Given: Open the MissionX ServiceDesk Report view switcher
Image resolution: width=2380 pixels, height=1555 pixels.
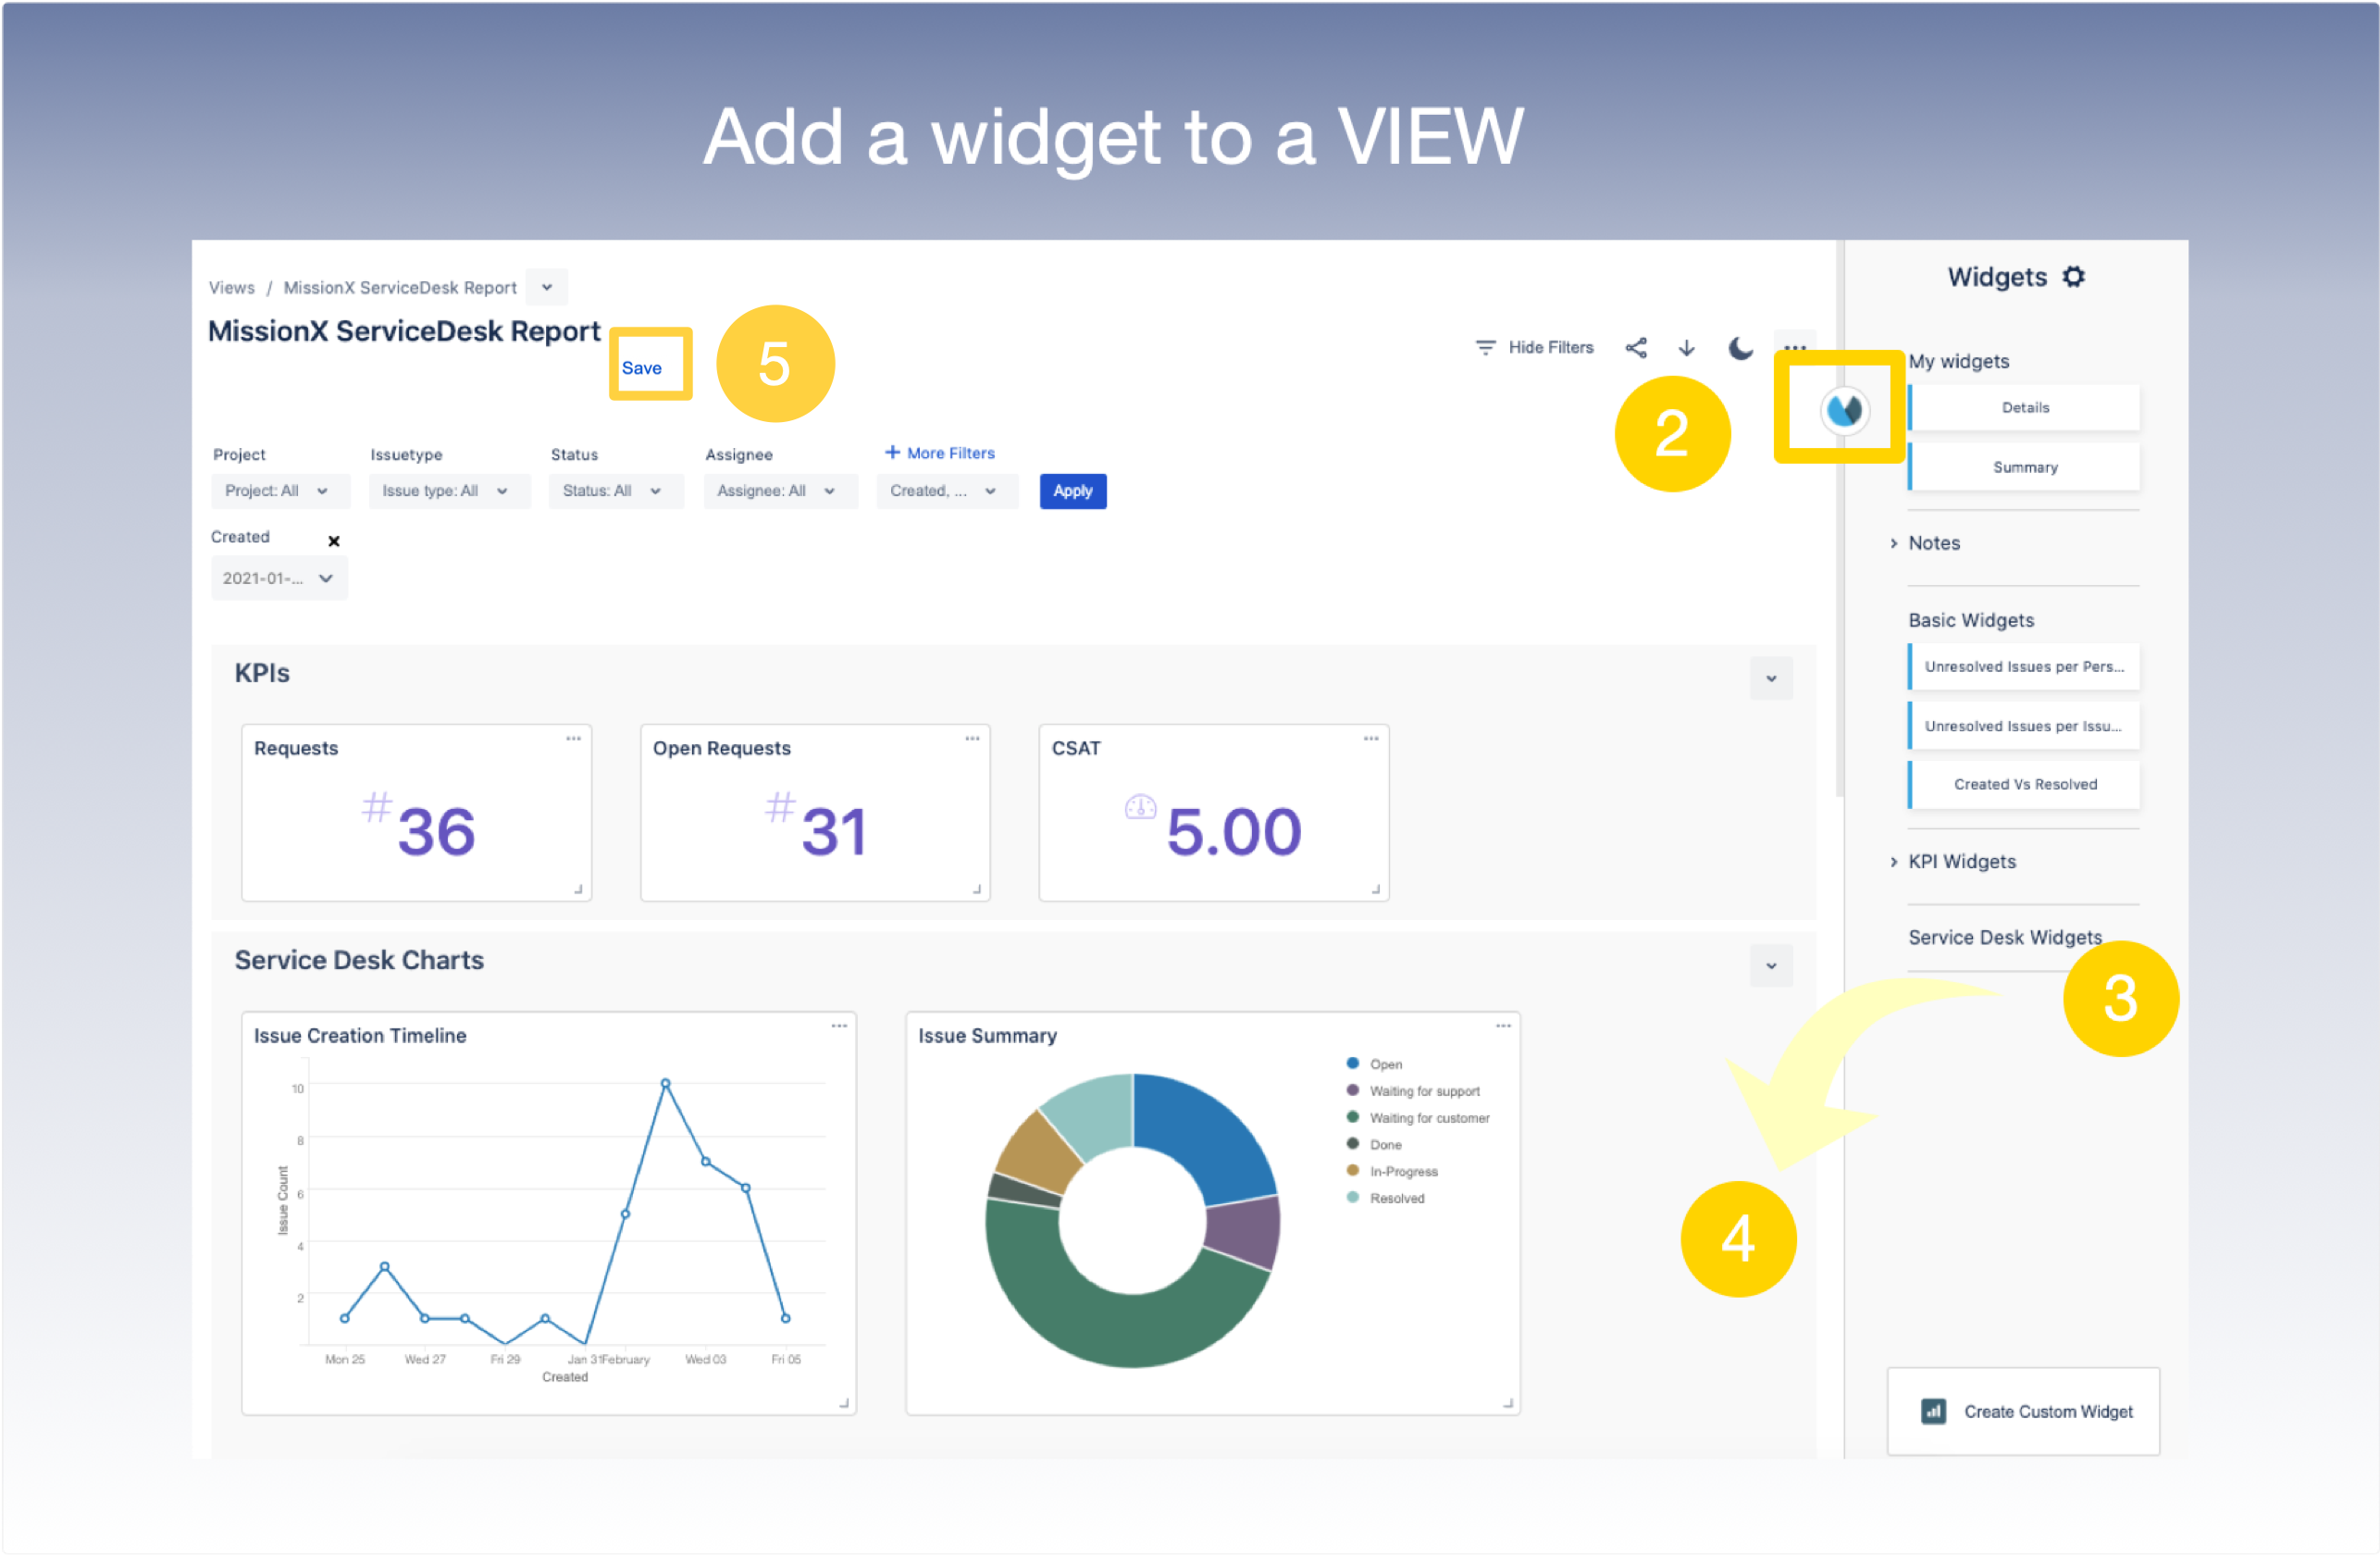Looking at the screenshot, I should [x=546, y=287].
